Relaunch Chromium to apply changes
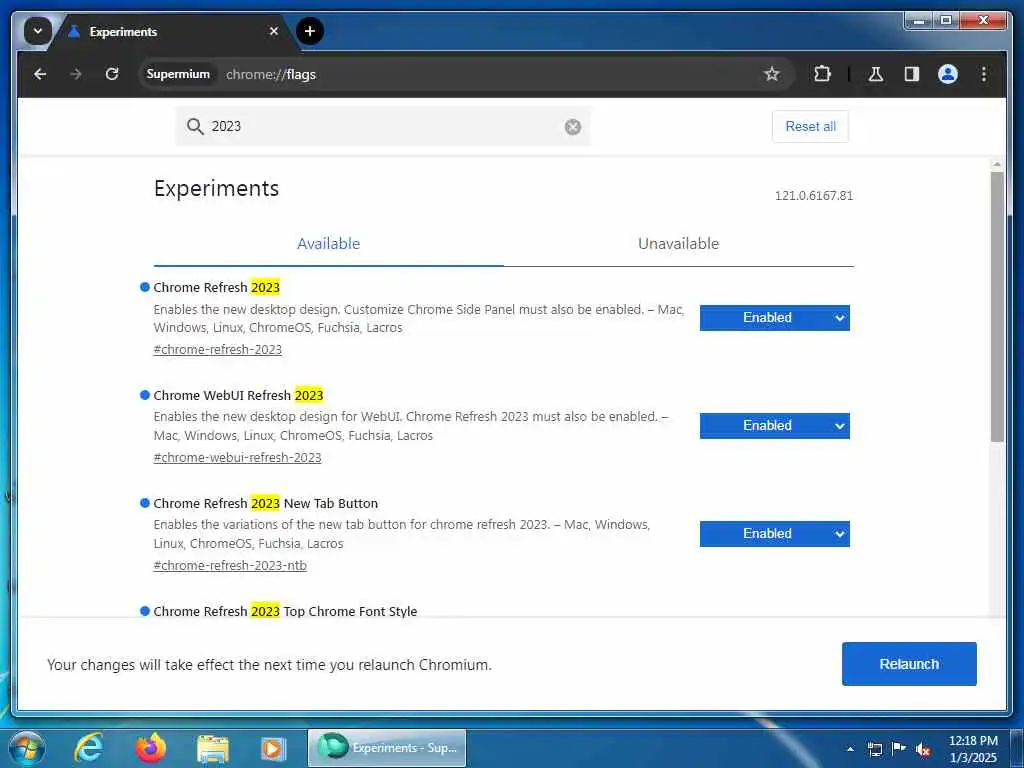The image size is (1024, 768). [909, 664]
